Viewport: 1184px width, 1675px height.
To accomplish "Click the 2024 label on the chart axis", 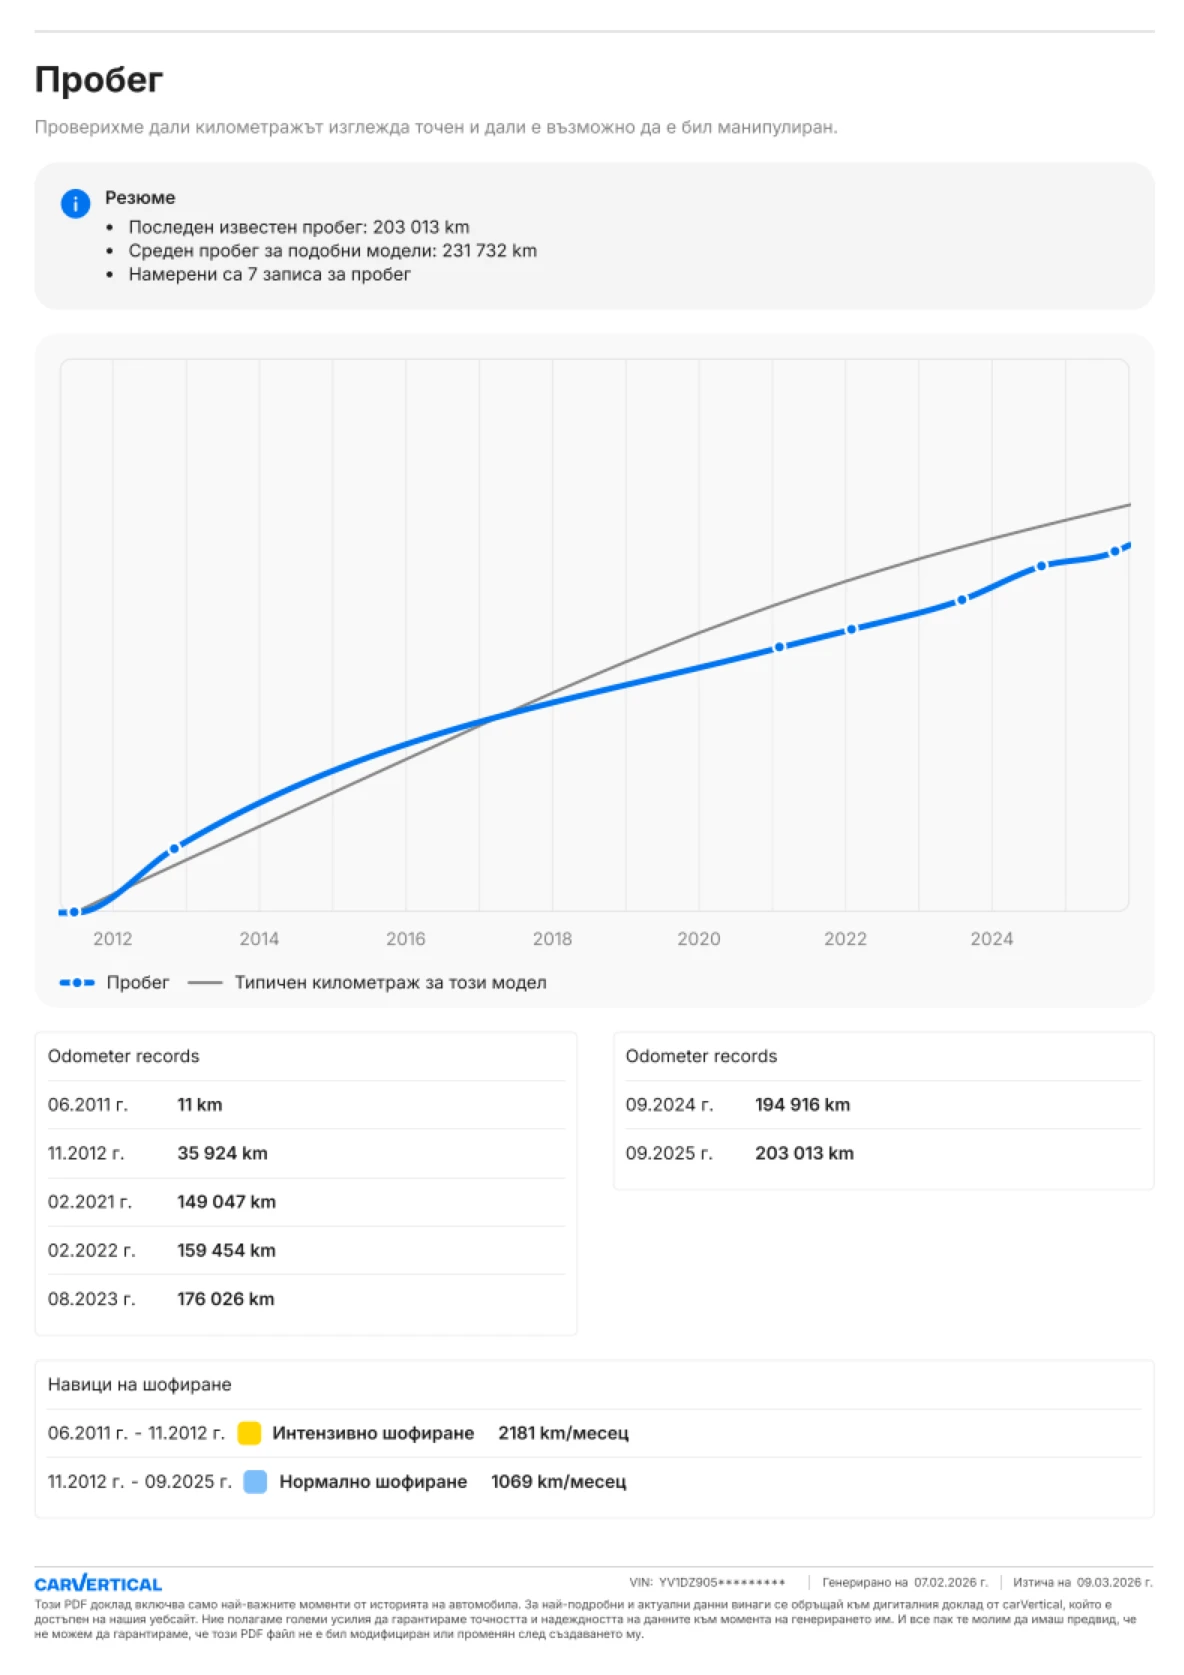I will pos(991,939).
